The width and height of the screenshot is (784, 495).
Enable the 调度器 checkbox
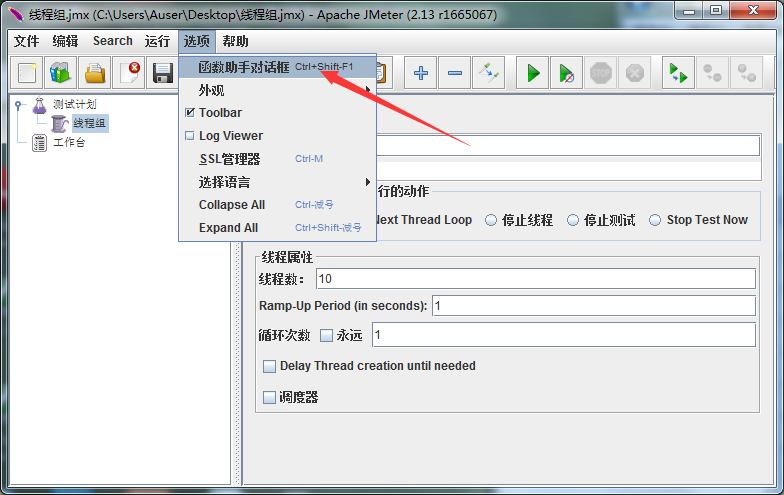(x=269, y=398)
